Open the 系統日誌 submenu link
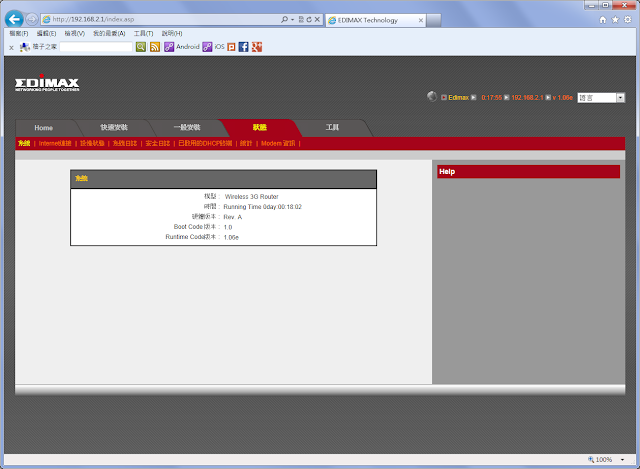The height and width of the screenshot is (469, 640). coord(125,143)
